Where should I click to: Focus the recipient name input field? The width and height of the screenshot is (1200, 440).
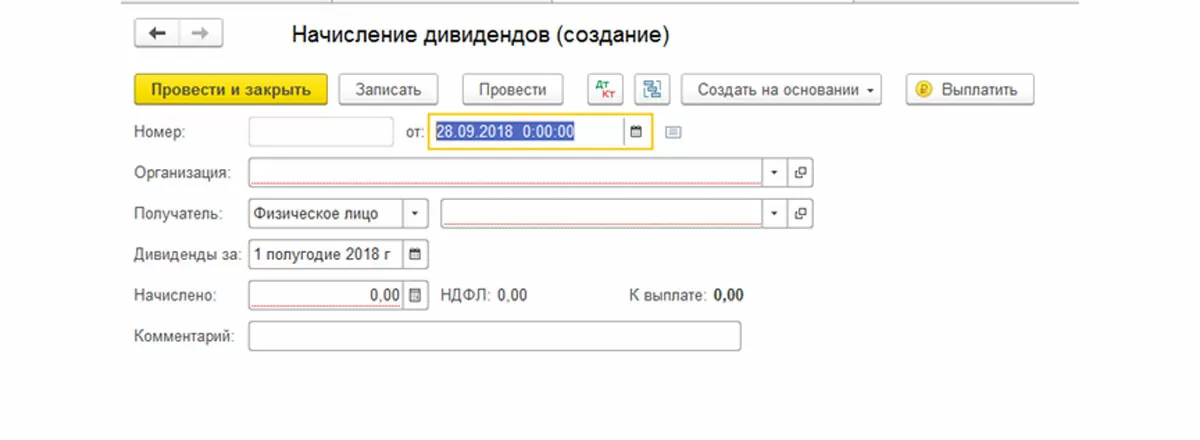(x=602, y=213)
